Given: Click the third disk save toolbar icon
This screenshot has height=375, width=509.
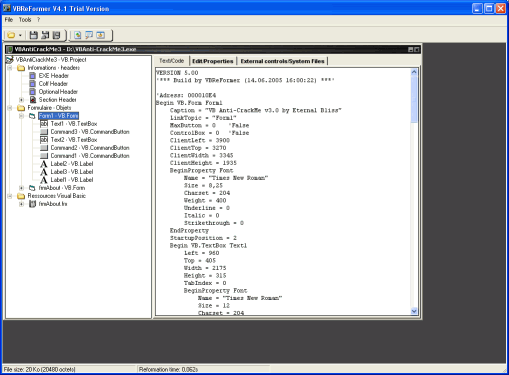Looking at the screenshot, I should [57, 35].
